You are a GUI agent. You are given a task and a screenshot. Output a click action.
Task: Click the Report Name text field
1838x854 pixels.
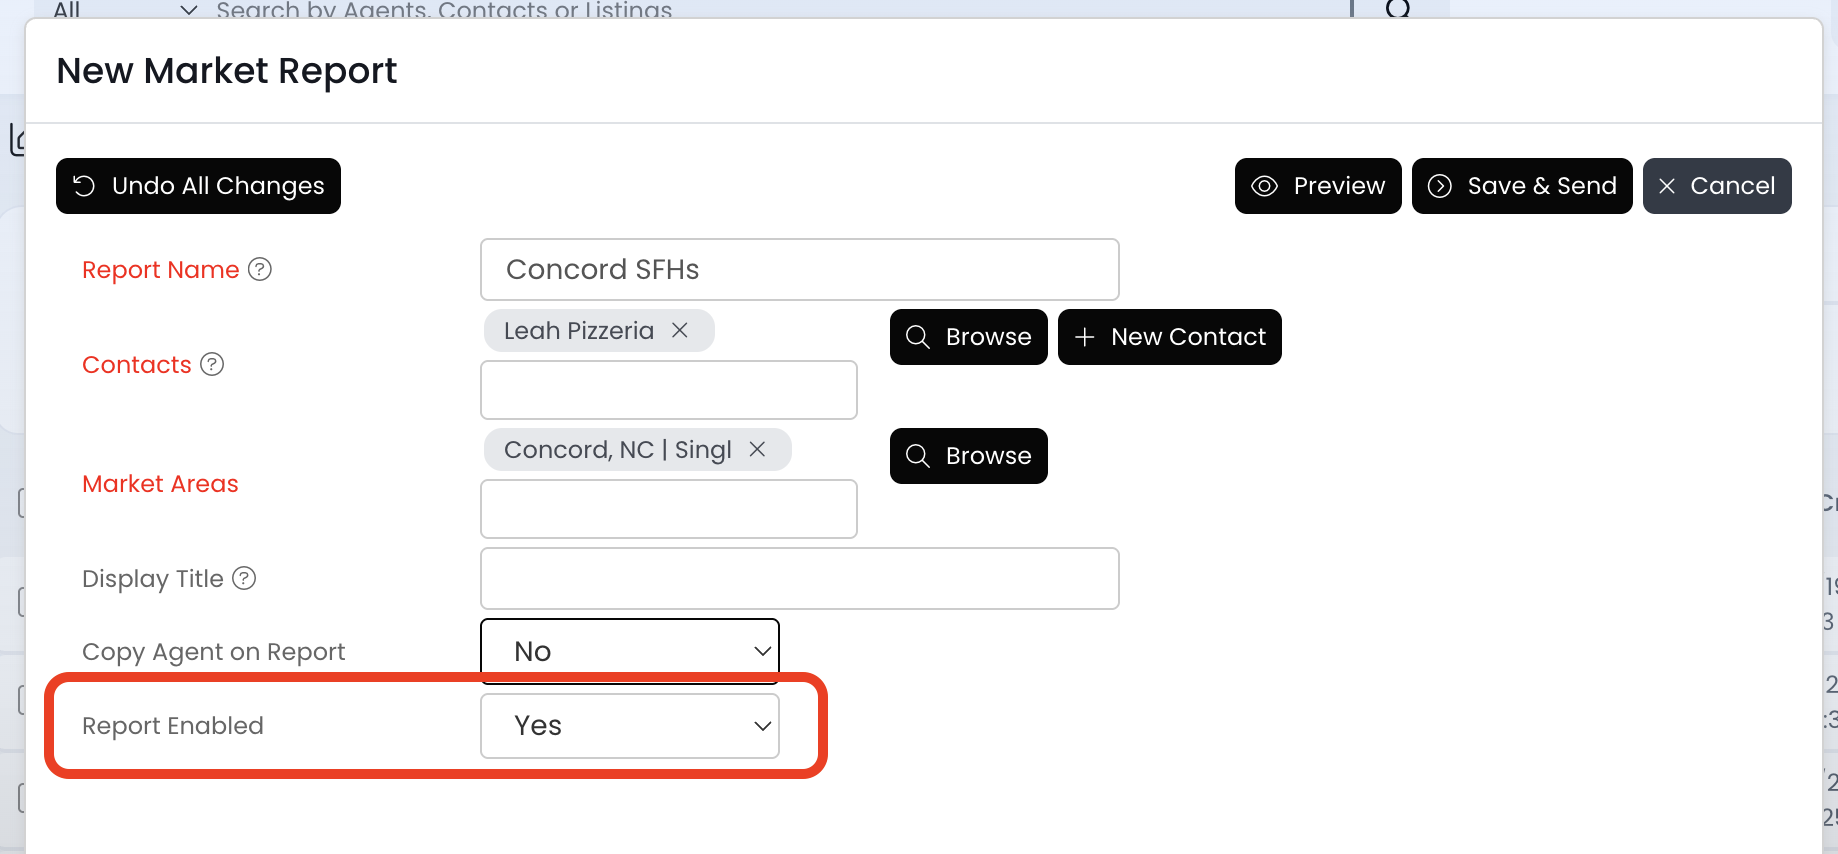(x=799, y=269)
